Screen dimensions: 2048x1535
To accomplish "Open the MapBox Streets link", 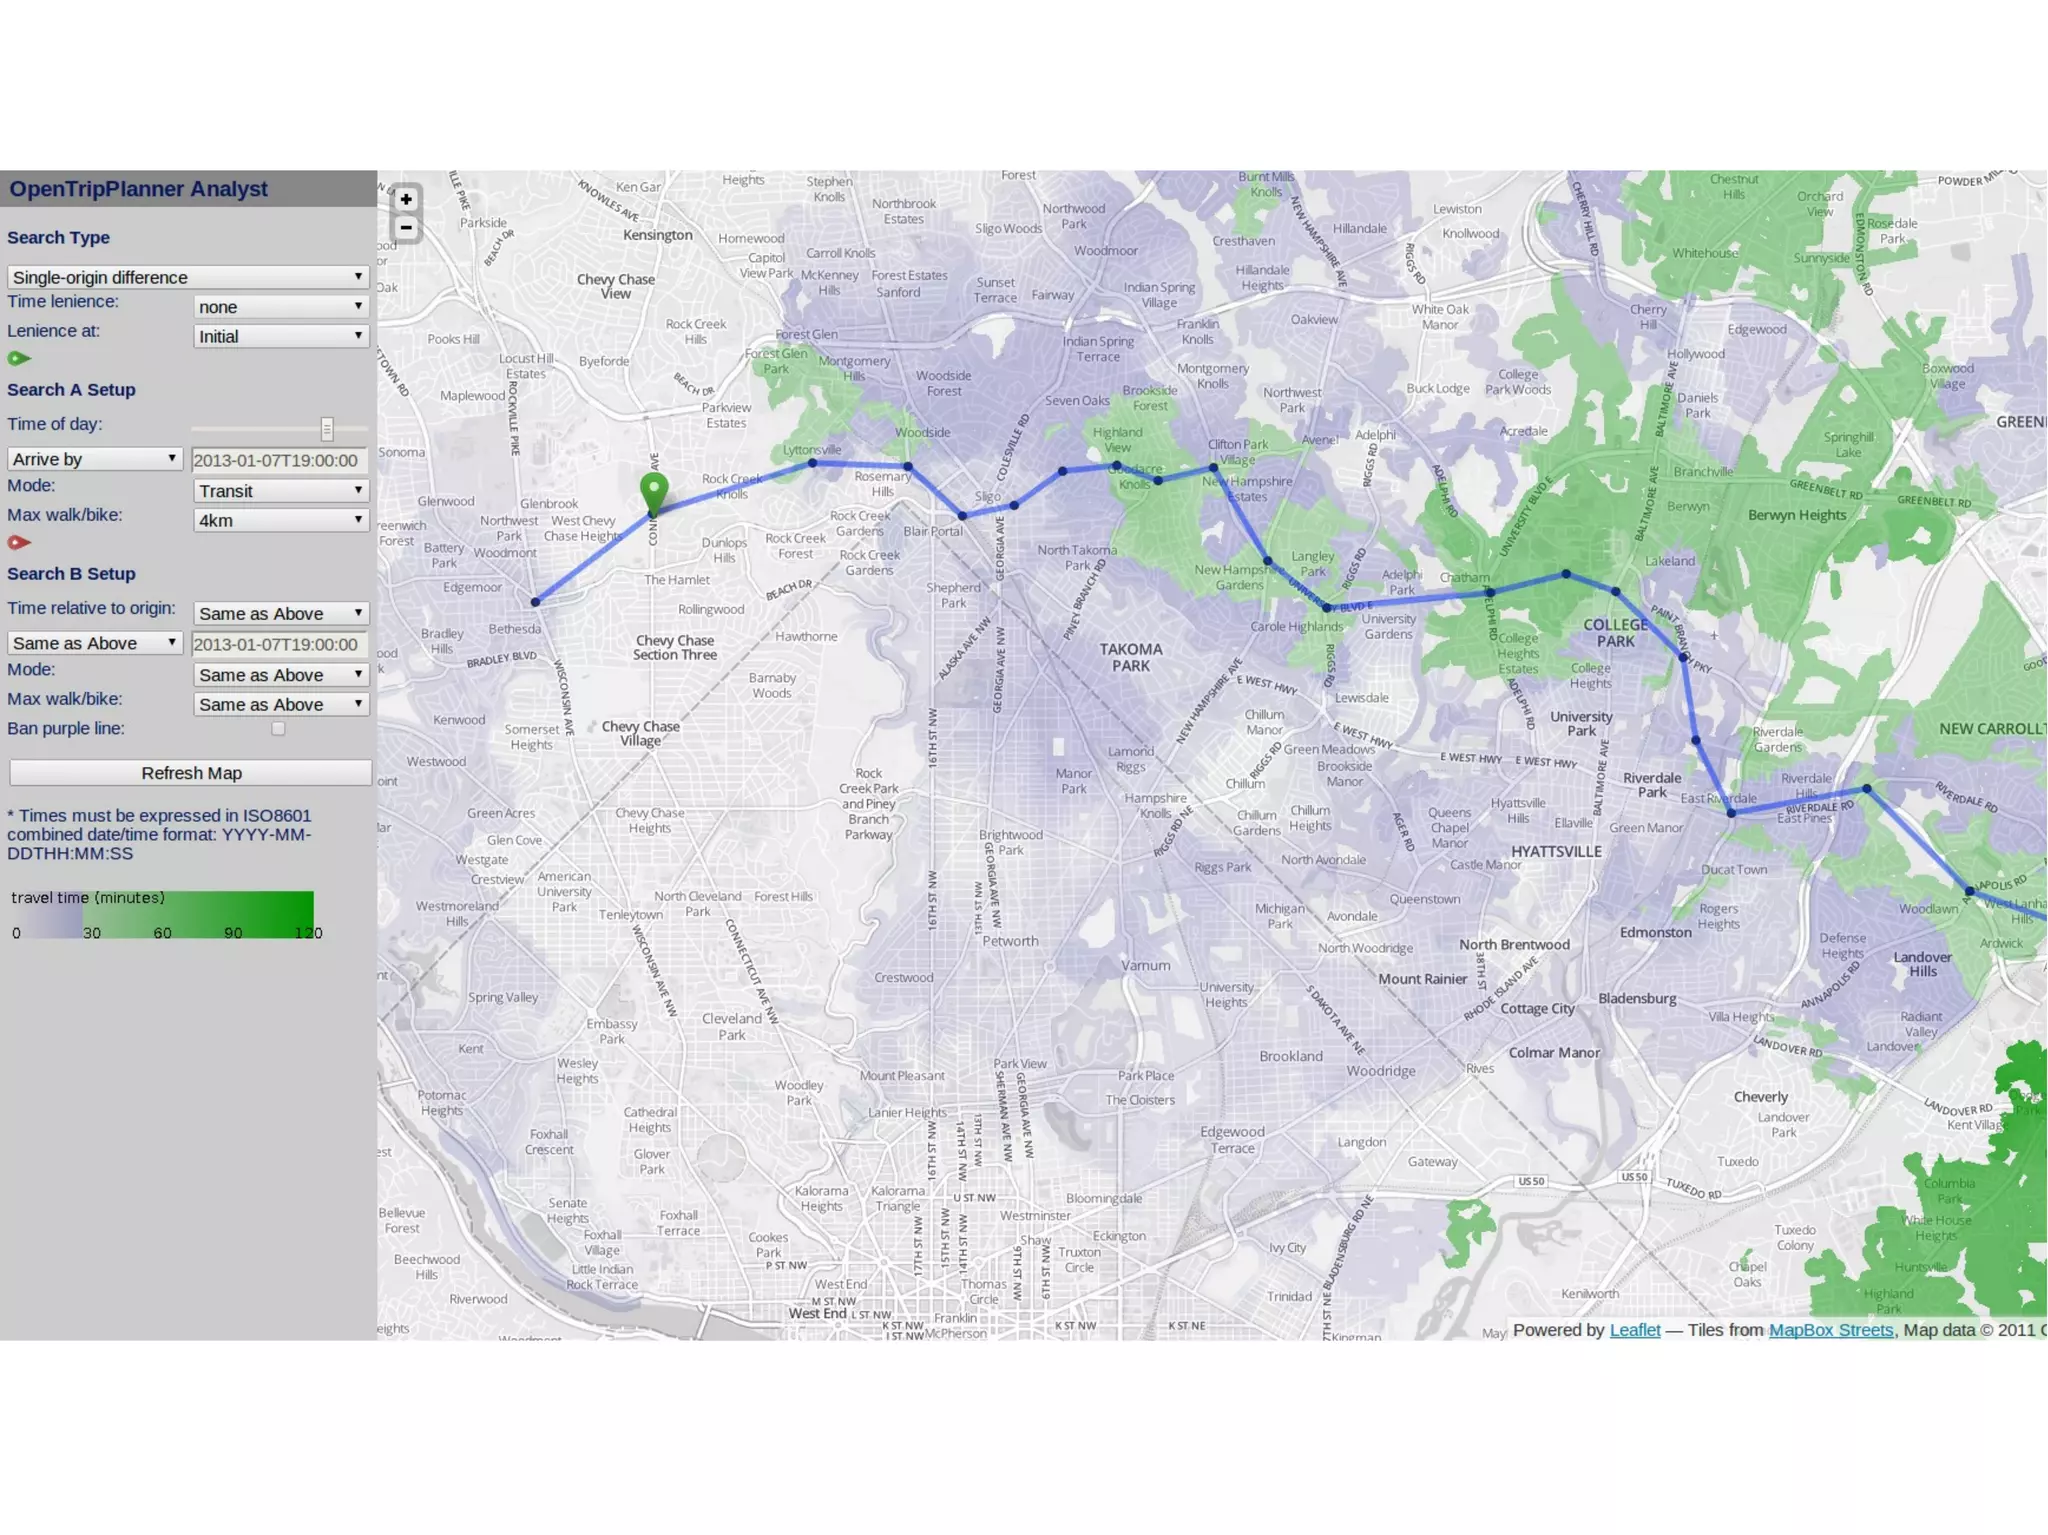I will 1830,1330.
